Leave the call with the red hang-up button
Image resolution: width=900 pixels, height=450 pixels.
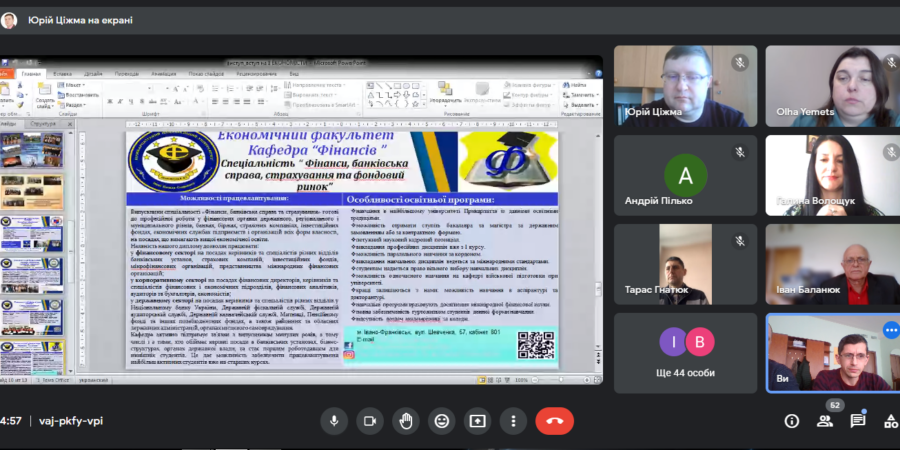click(x=554, y=421)
